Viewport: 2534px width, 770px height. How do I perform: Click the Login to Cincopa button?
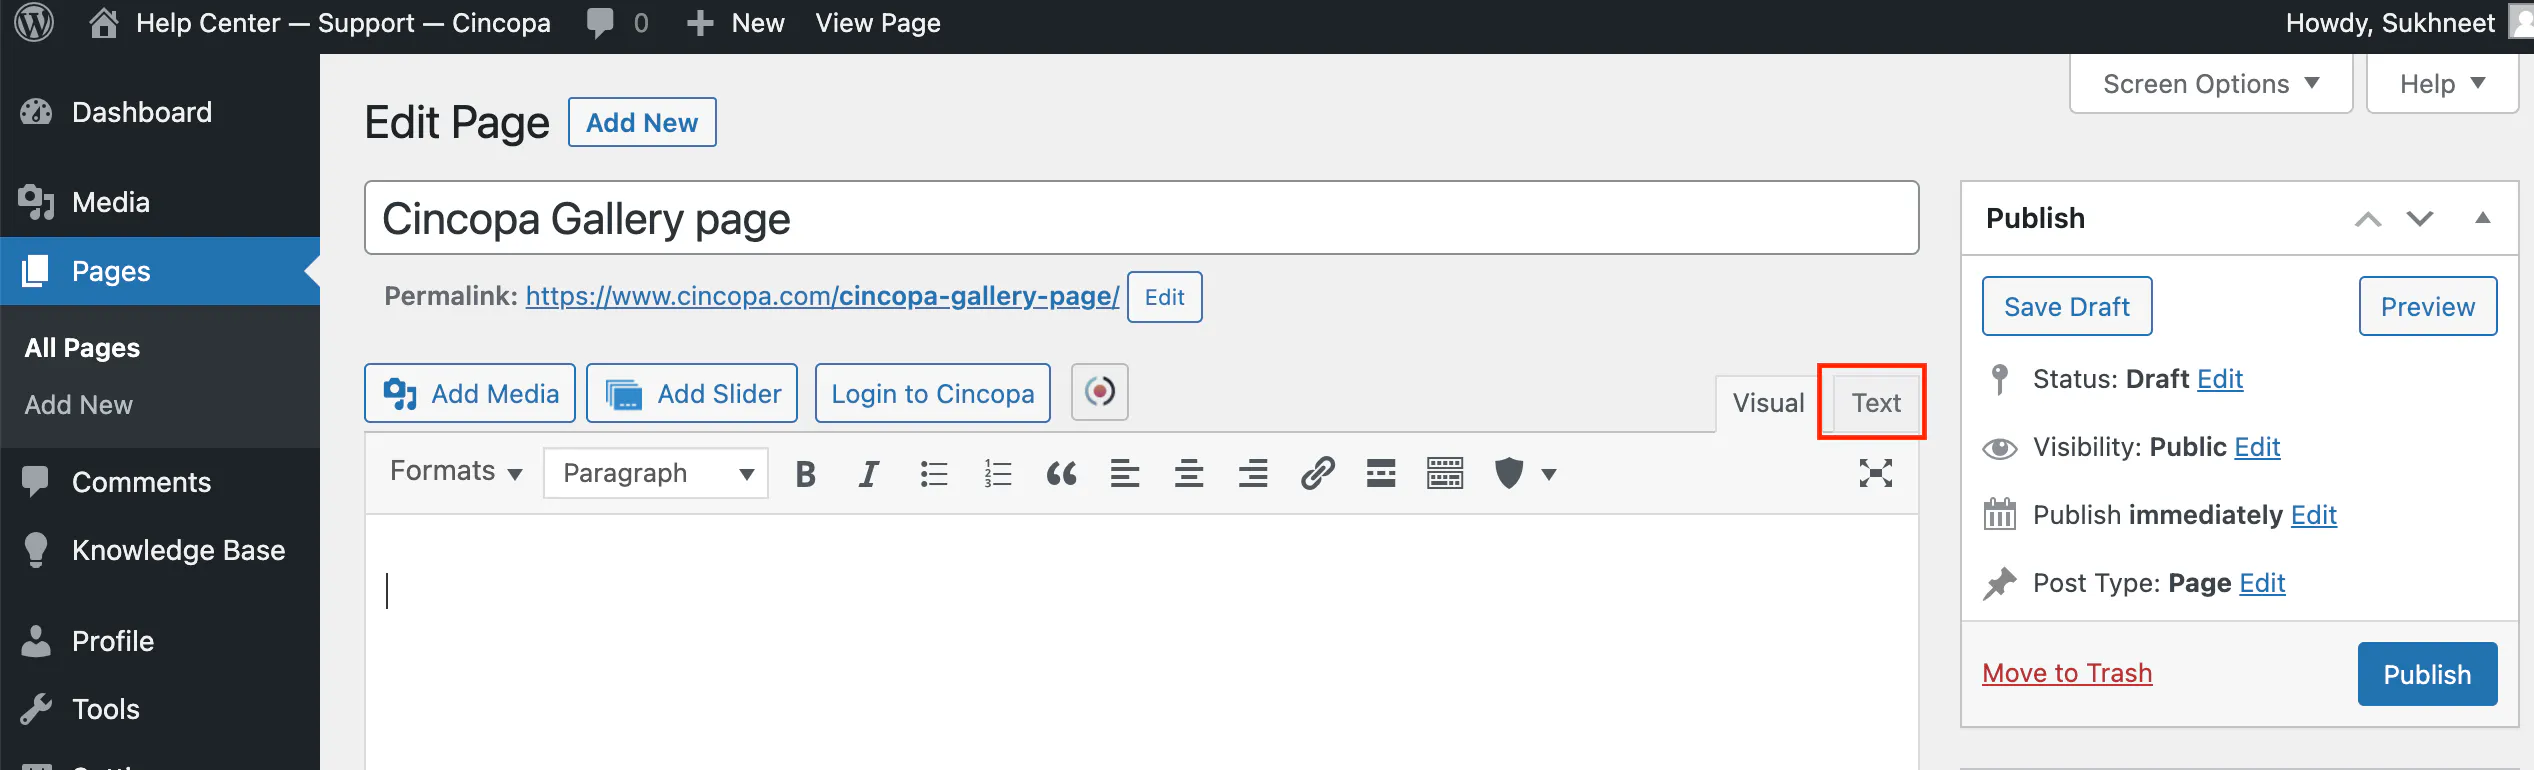[933, 393]
